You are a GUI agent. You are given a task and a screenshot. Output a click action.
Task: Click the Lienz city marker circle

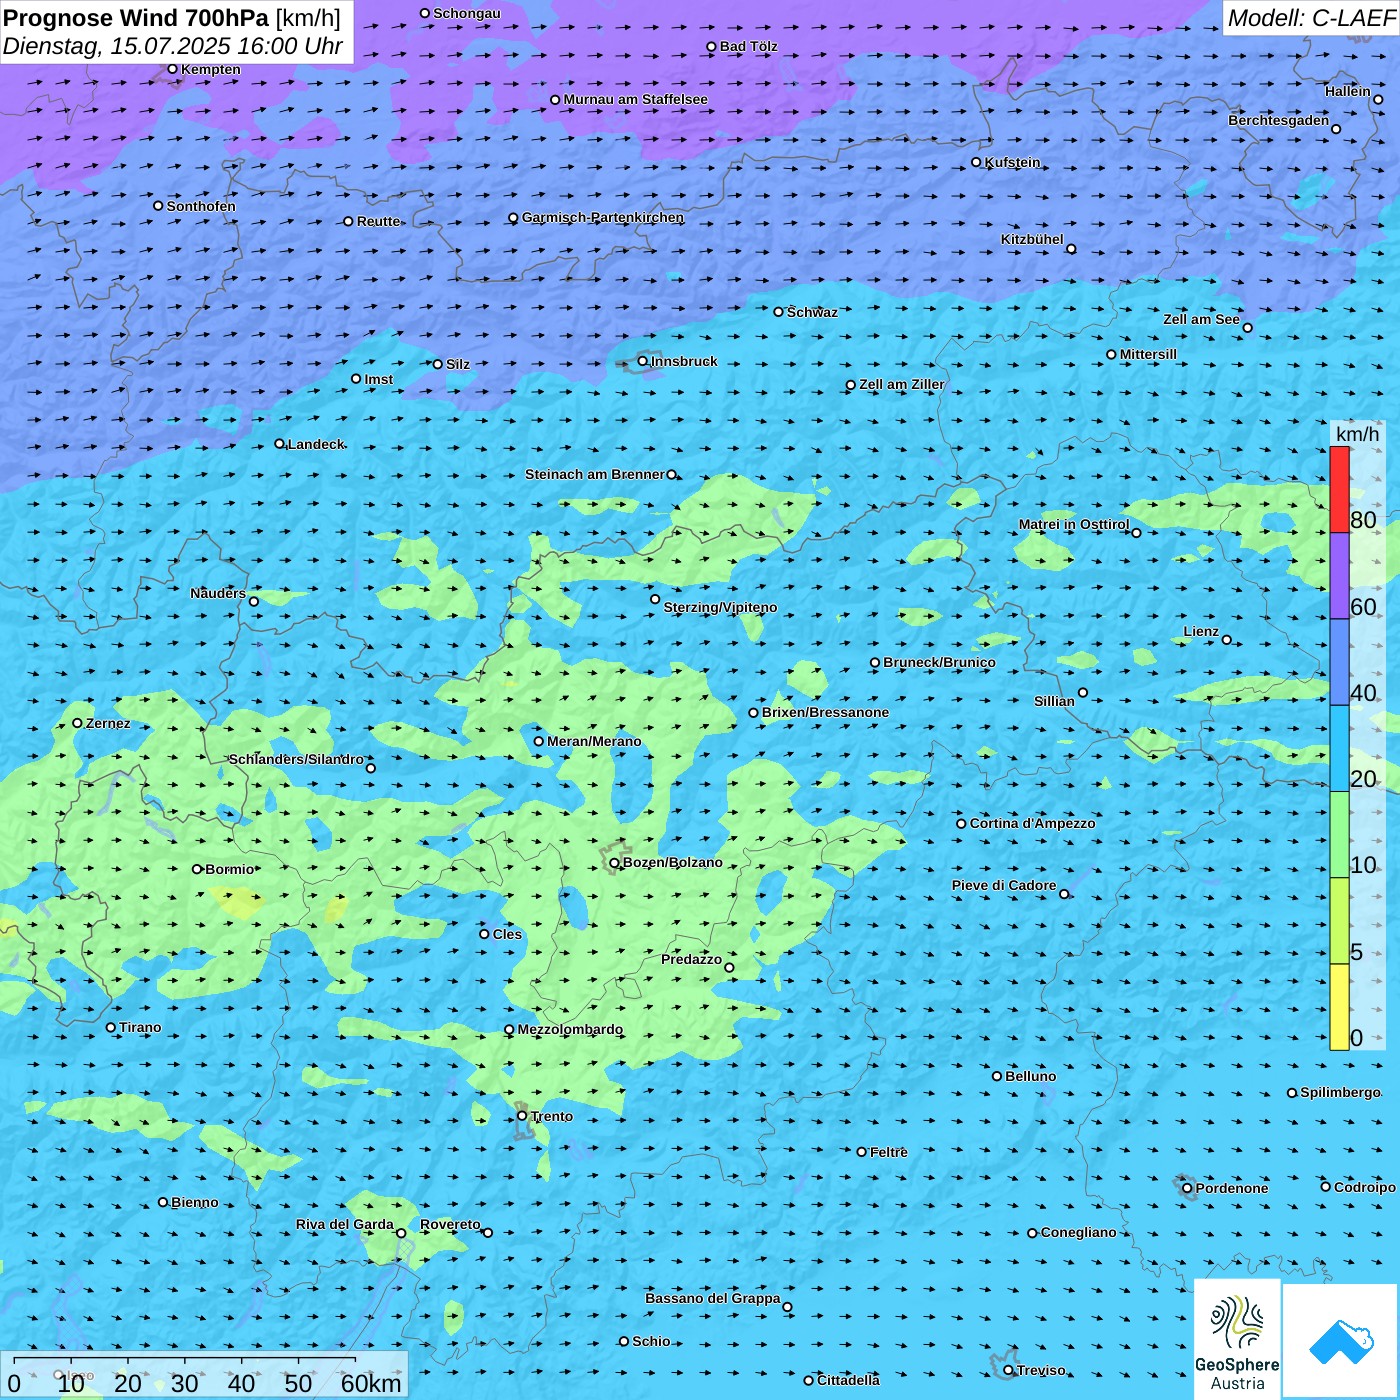[1227, 640]
